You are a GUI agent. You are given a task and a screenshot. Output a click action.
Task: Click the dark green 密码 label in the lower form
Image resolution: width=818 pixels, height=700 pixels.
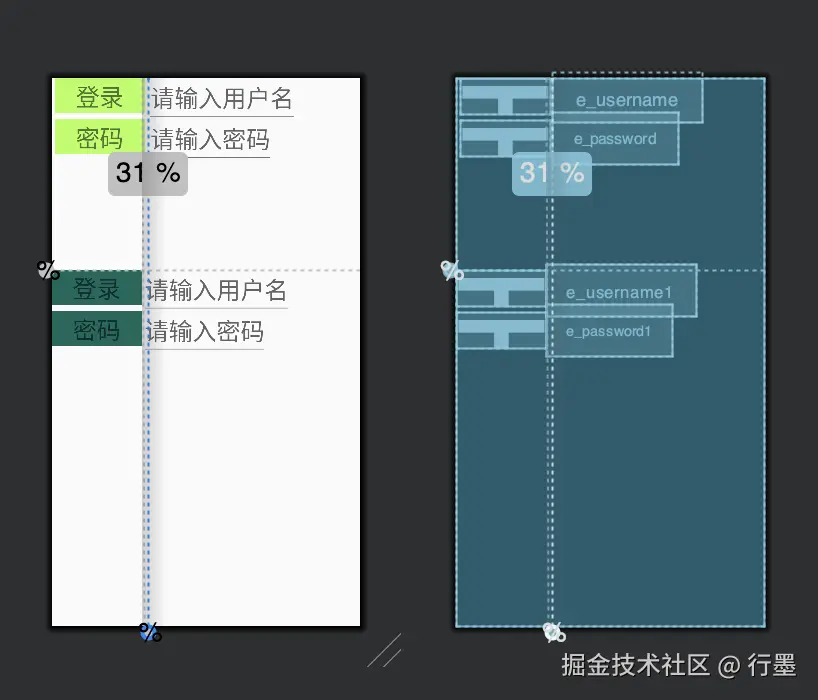click(x=96, y=332)
